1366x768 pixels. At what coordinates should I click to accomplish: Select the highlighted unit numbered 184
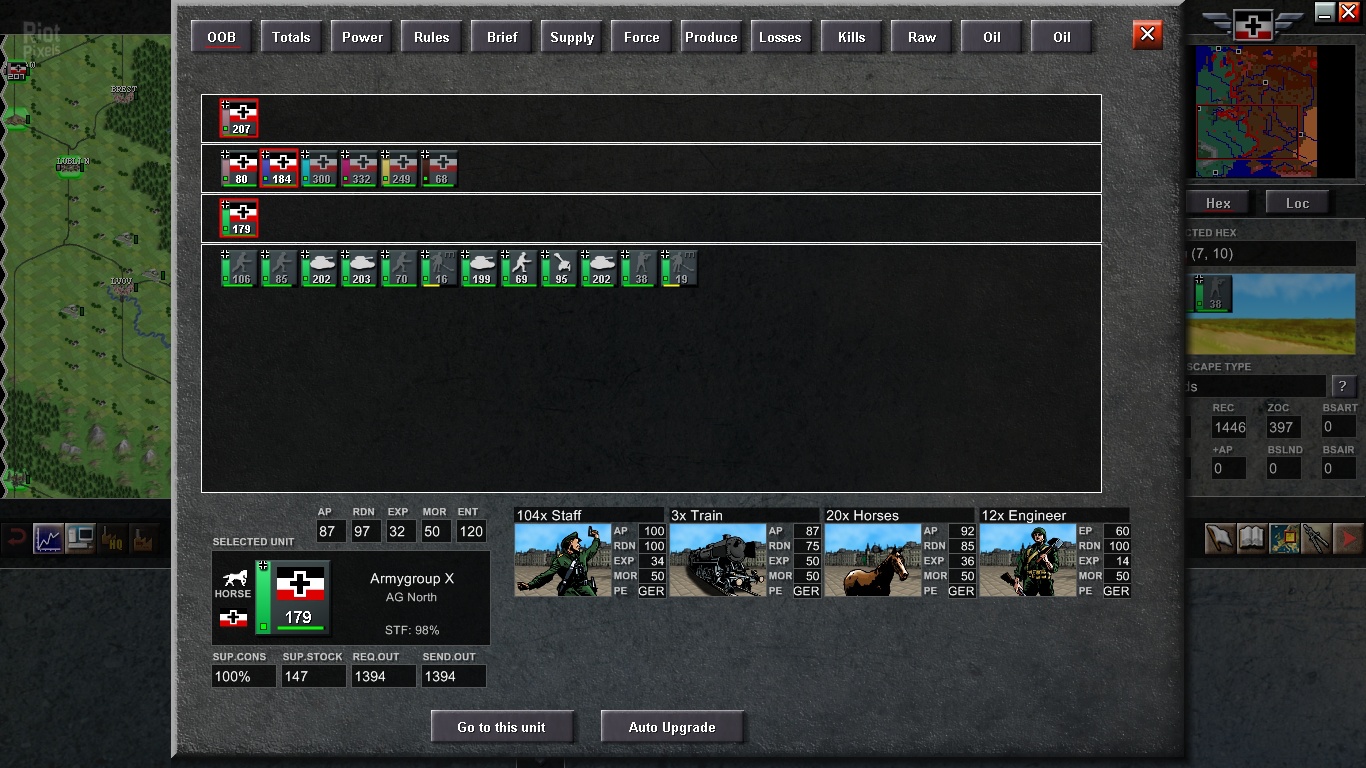point(280,168)
